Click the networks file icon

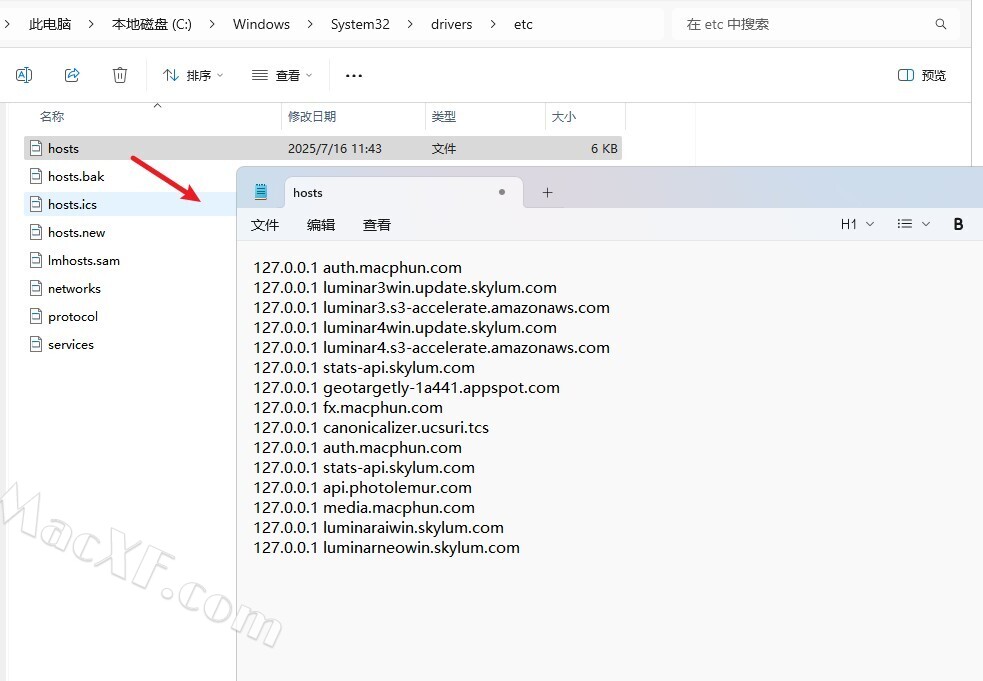[x=36, y=288]
